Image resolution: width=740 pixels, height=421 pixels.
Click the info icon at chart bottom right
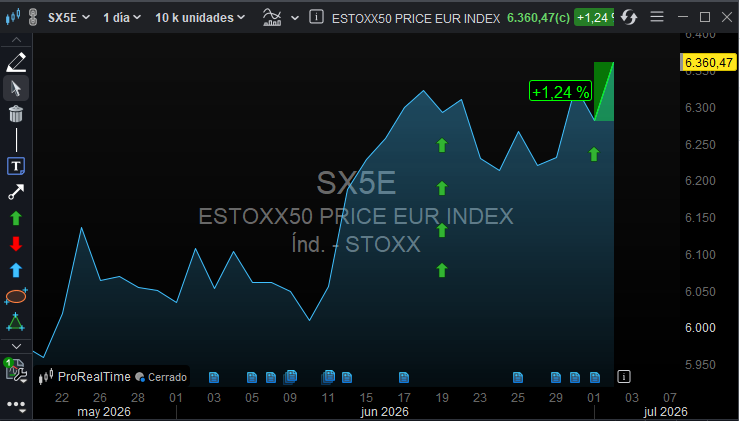(623, 376)
